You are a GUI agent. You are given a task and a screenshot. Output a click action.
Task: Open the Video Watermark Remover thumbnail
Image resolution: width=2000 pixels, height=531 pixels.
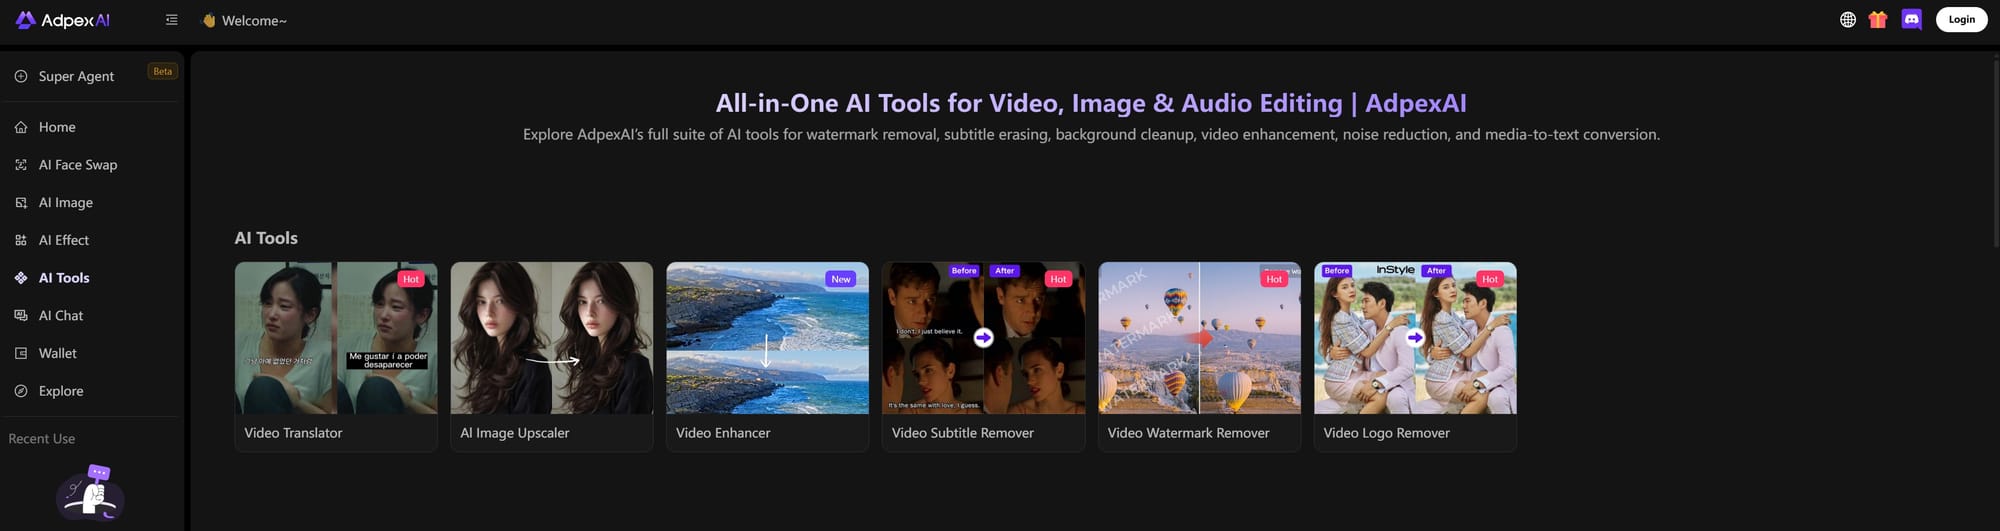(x=1200, y=338)
